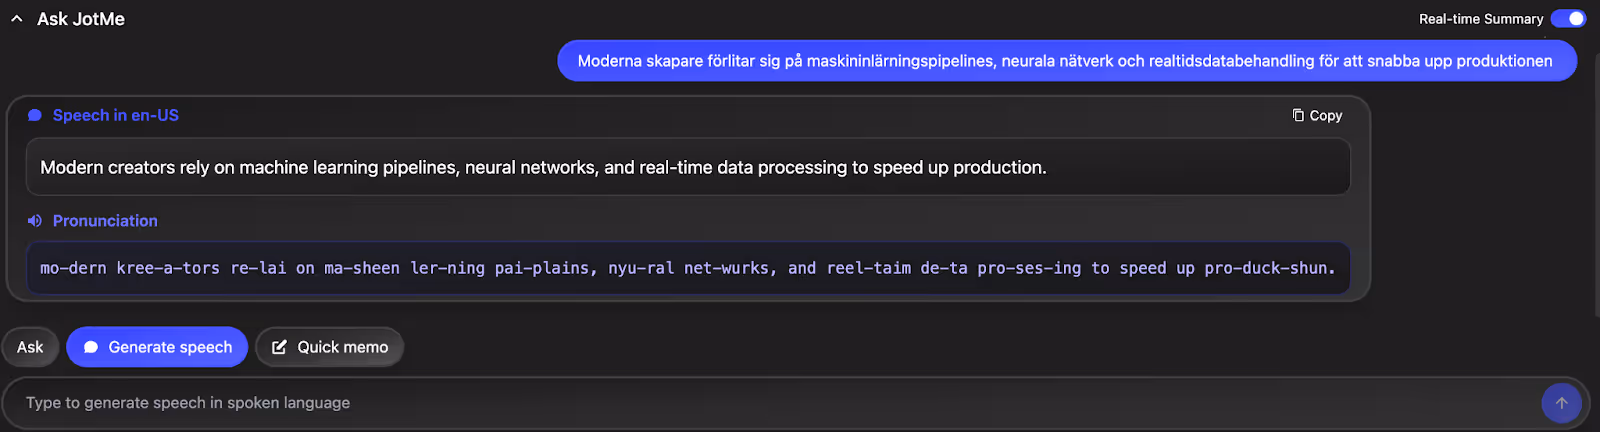This screenshot has height=432, width=1600.
Task: Send the message with arrow button
Action: (x=1561, y=403)
